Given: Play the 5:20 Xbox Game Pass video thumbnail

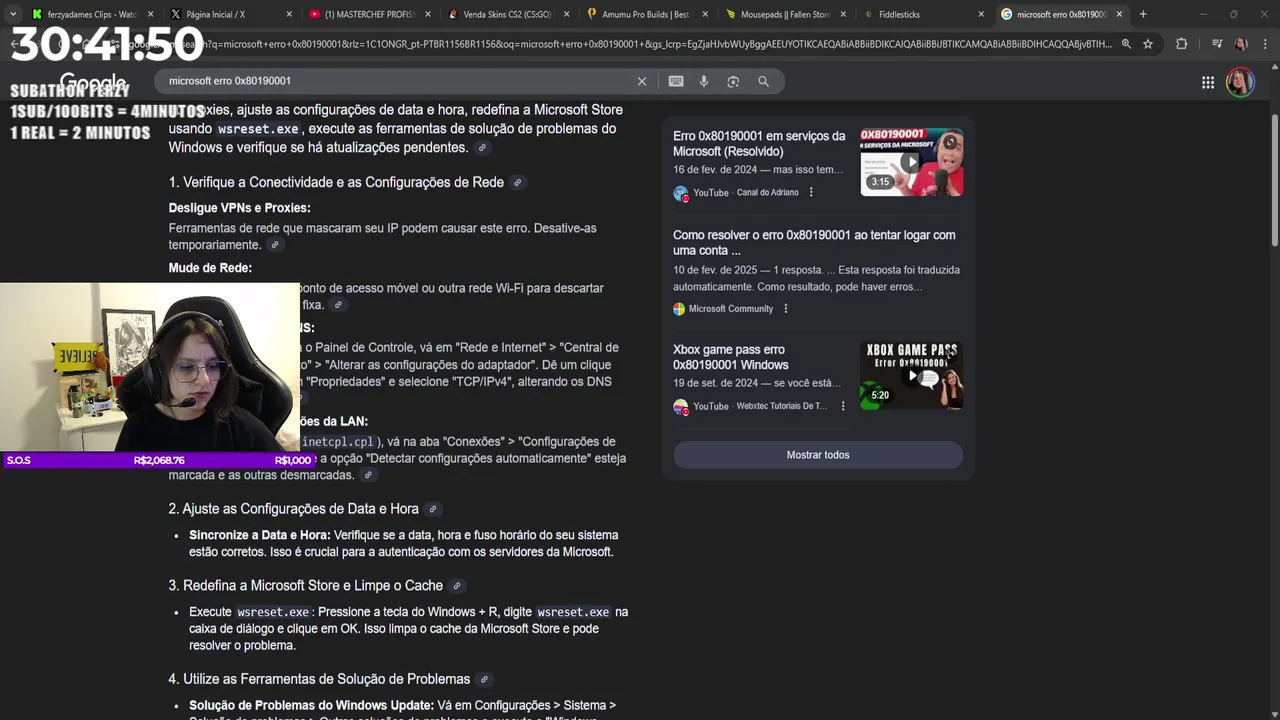Looking at the screenshot, I should pyautogui.click(x=911, y=376).
